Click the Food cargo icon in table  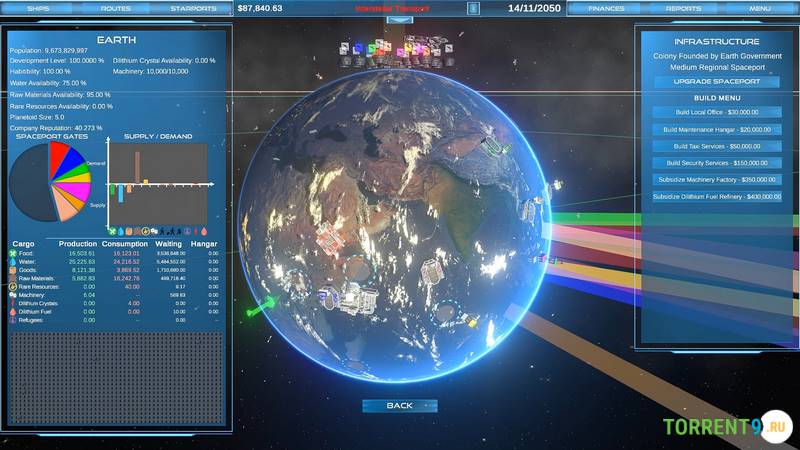point(14,254)
